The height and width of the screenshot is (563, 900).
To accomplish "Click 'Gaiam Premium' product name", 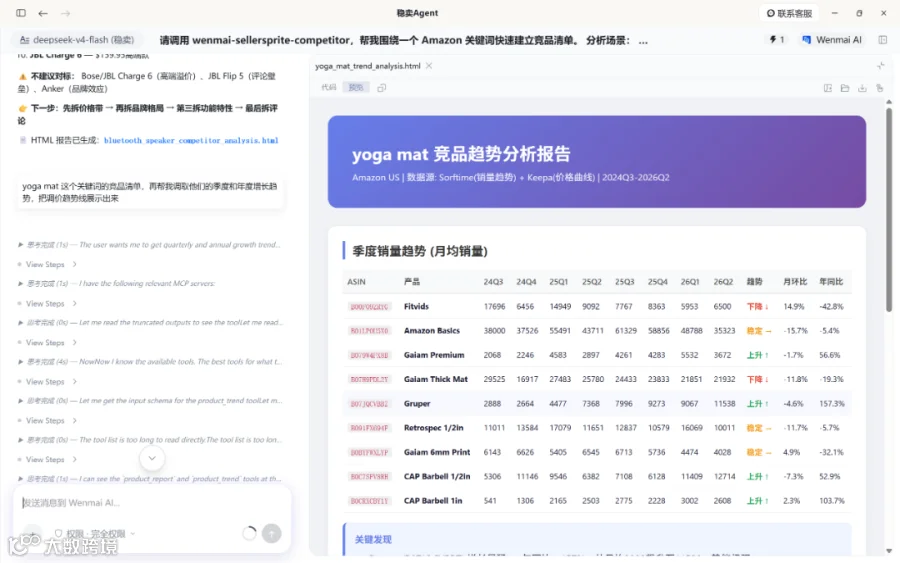I will 434,355.
